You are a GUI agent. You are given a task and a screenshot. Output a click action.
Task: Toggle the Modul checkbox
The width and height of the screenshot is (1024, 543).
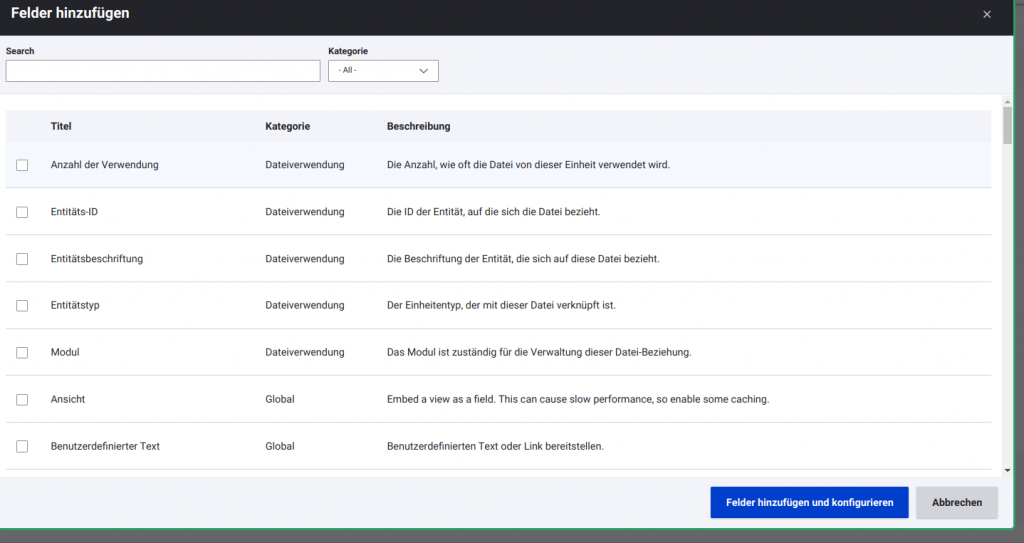(22, 353)
